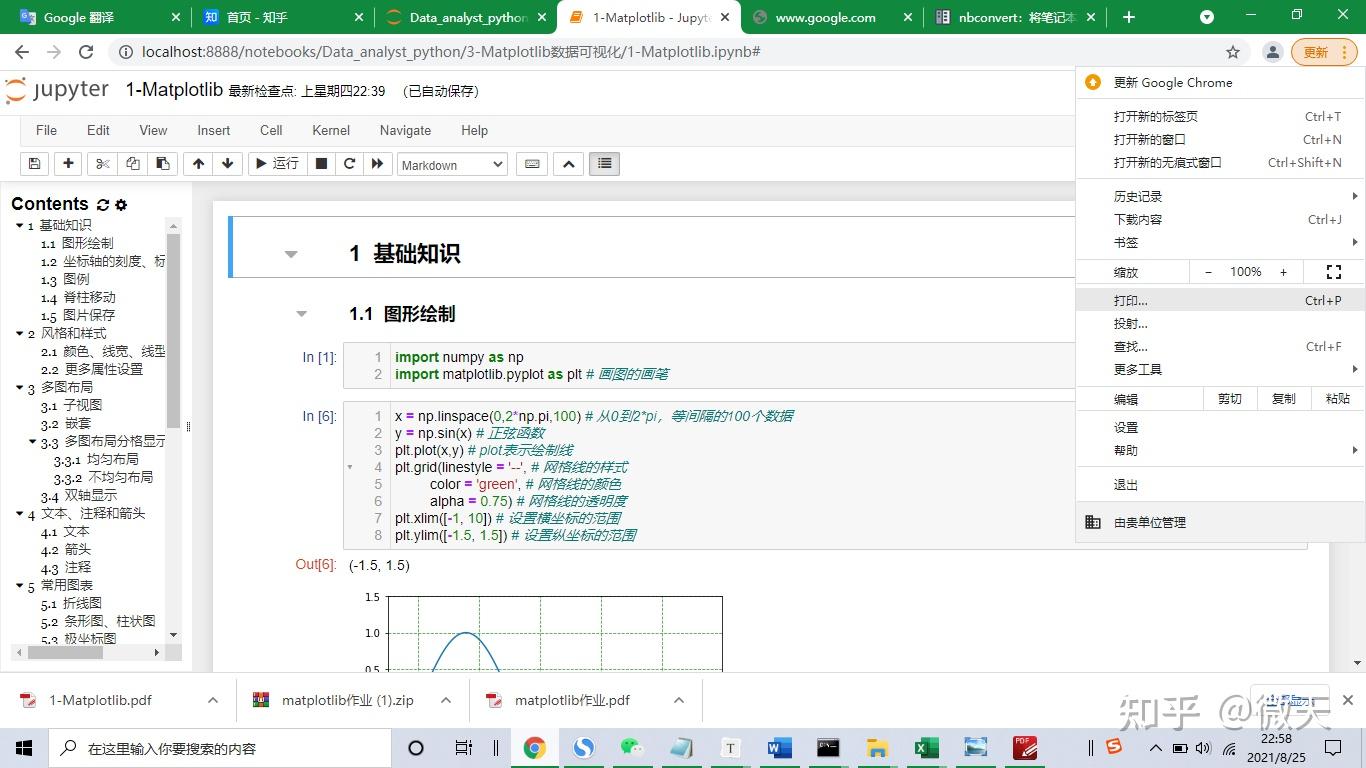Open the command palette keyboard icon
This screenshot has width=1366, height=768.
coord(531,163)
